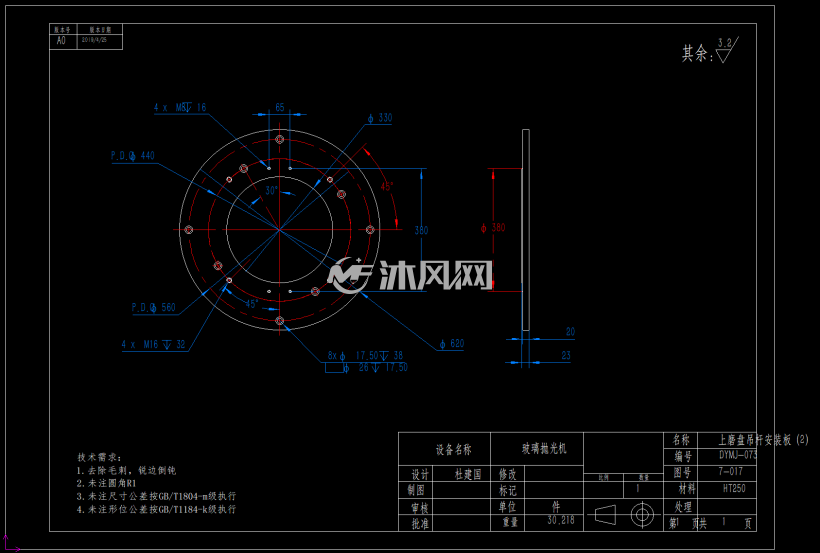Viewport: 820px width, 553px height.
Task: Select the '23' thickness dimension
Action: coord(566,356)
